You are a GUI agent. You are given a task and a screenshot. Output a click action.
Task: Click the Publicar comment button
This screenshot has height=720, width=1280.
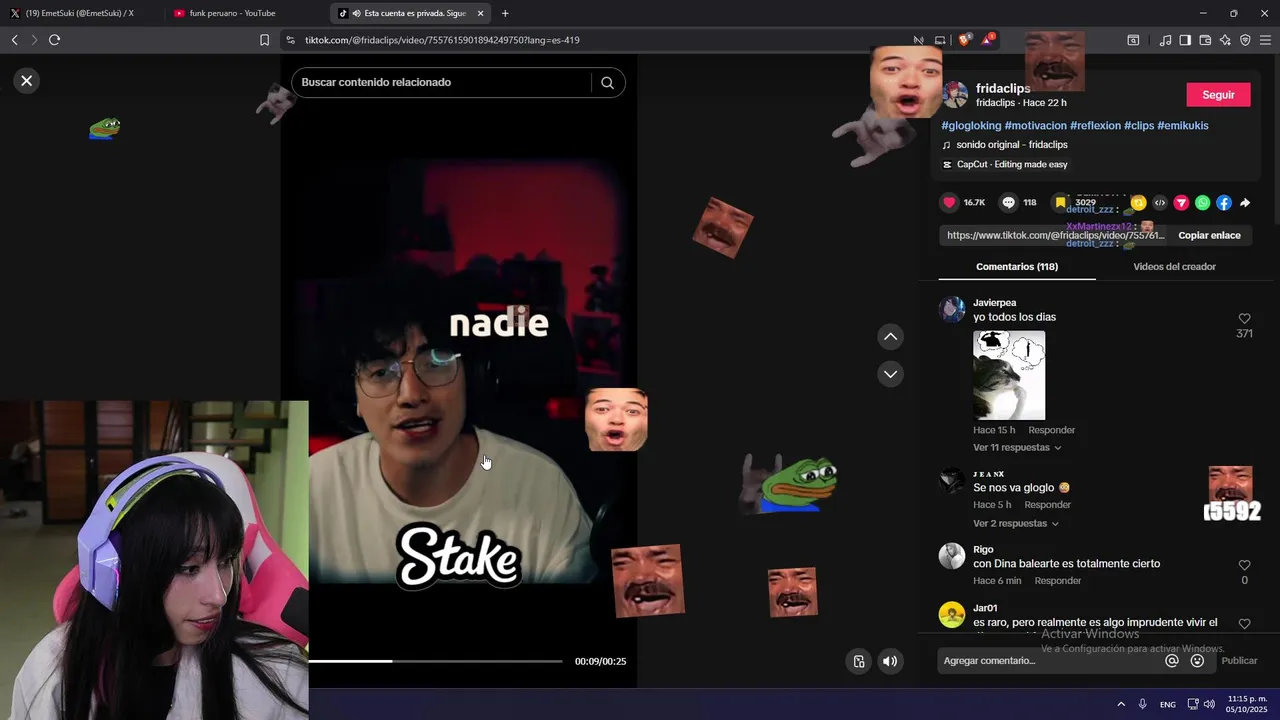(x=1239, y=661)
